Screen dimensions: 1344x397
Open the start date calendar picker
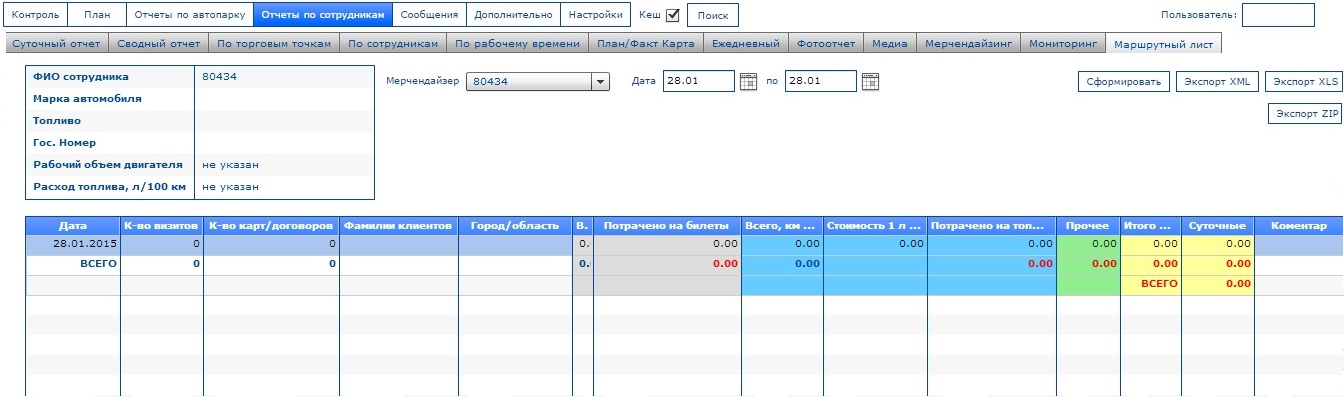click(x=748, y=82)
